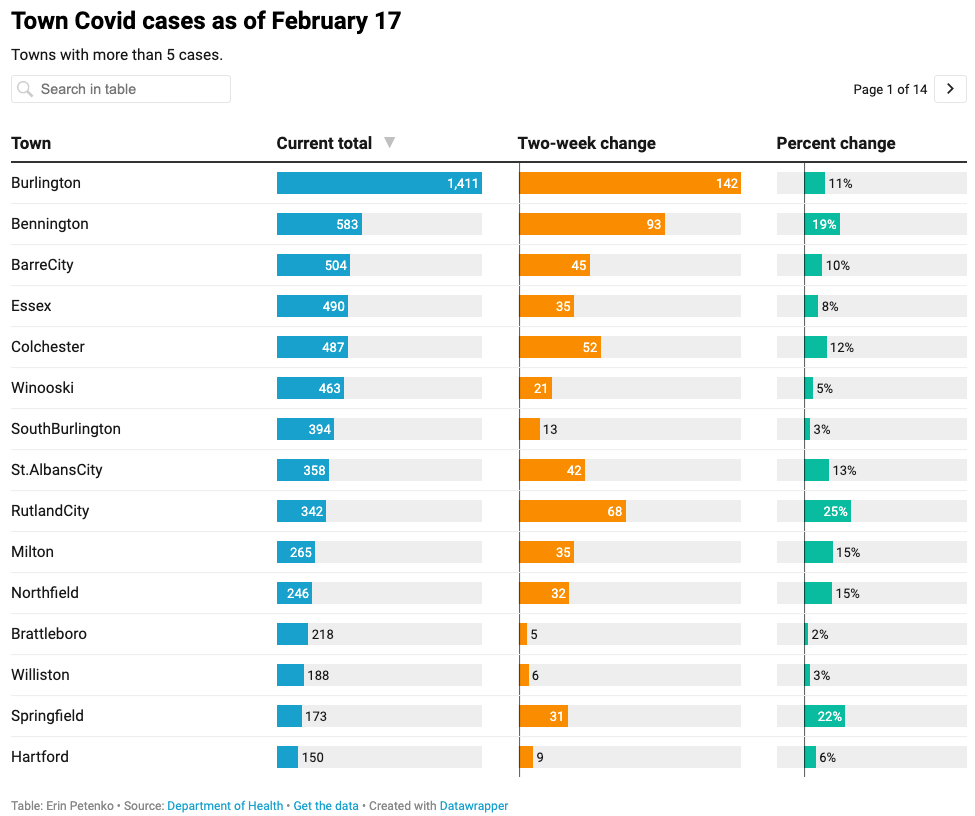975x816 pixels.
Task: Click Essex's blue 490 bar
Action: coord(312,306)
